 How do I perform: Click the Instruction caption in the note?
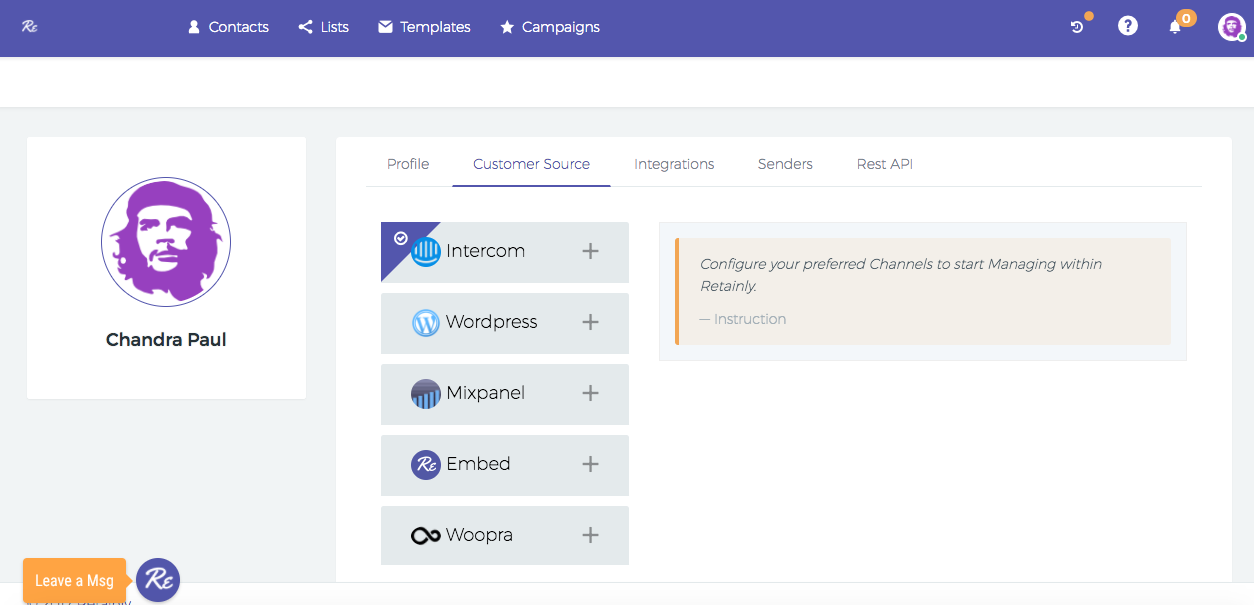pyautogui.click(x=743, y=319)
